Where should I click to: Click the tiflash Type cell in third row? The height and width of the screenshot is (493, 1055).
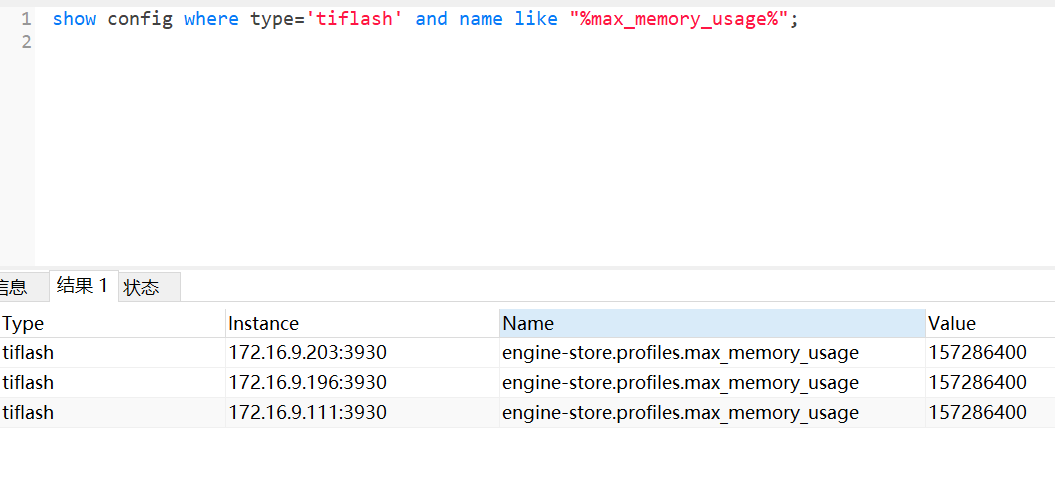click(x=28, y=413)
